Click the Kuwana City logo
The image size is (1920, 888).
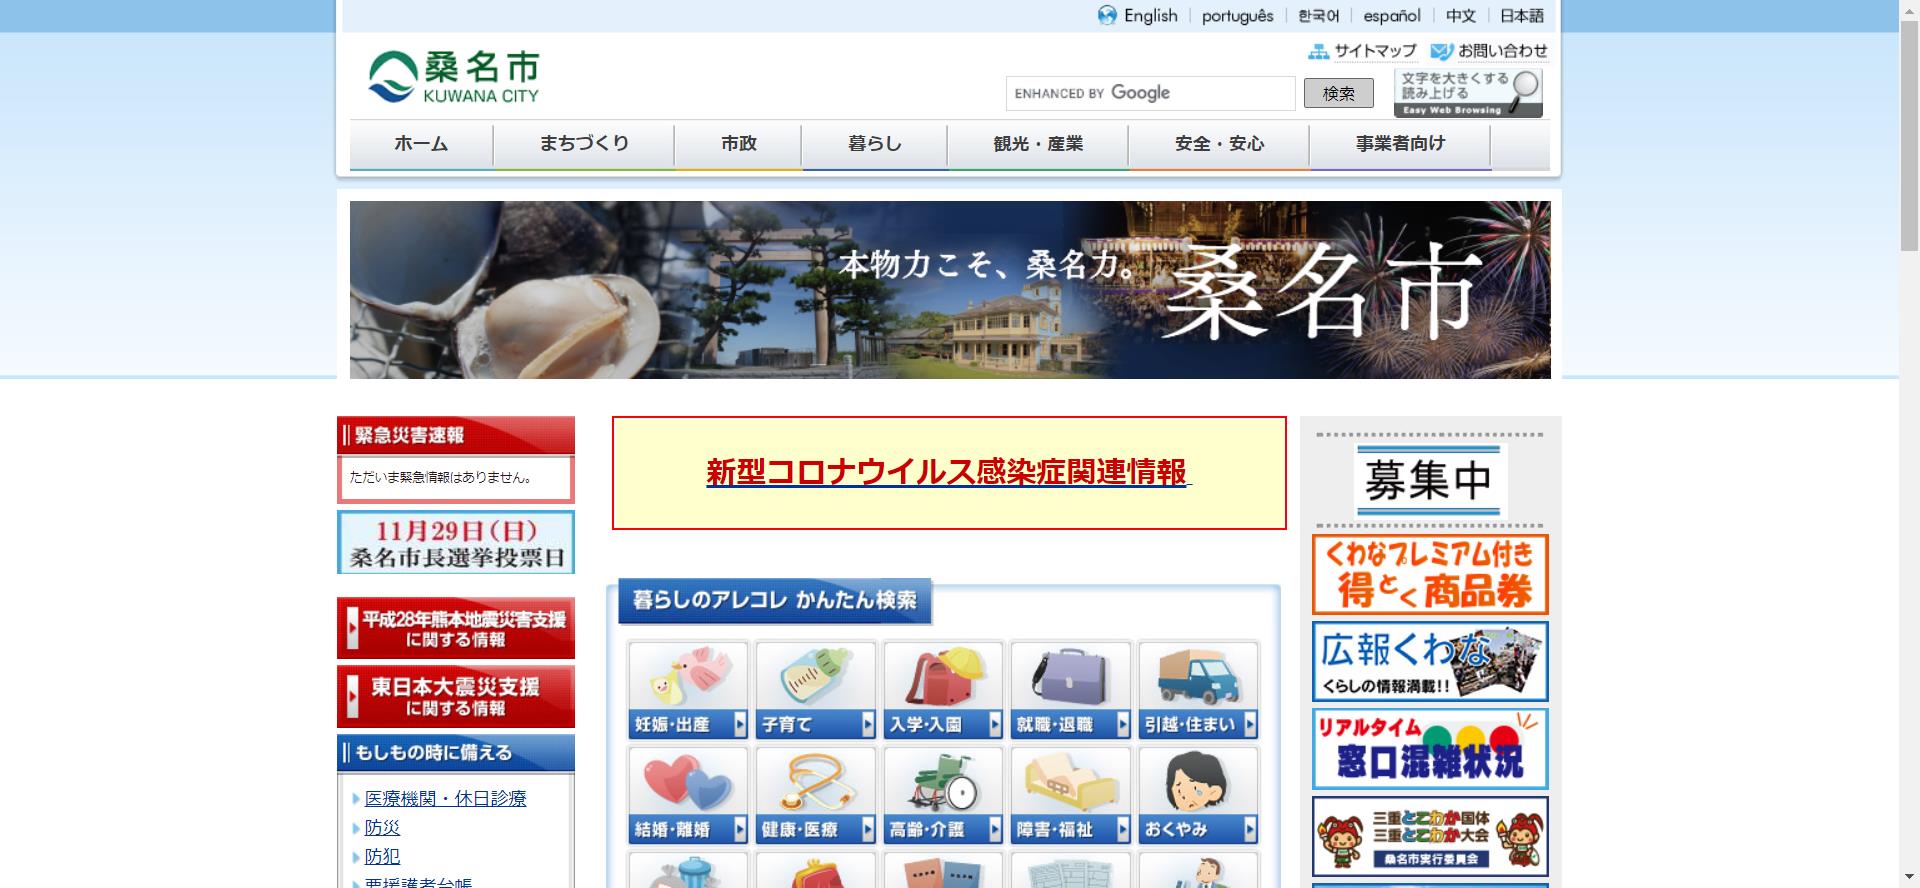tap(454, 77)
